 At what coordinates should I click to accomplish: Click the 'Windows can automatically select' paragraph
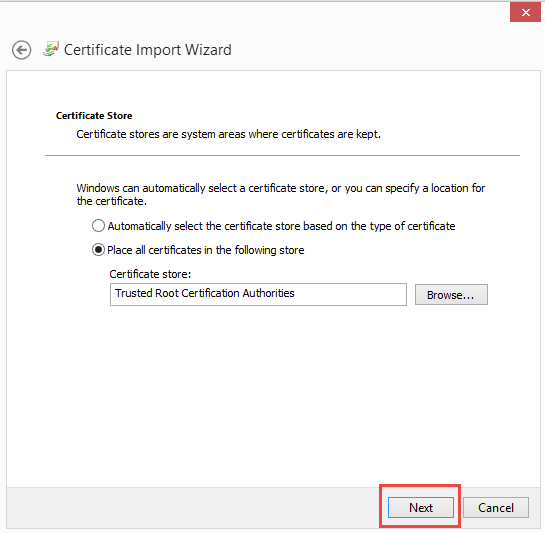pyautogui.click(x=280, y=194)
